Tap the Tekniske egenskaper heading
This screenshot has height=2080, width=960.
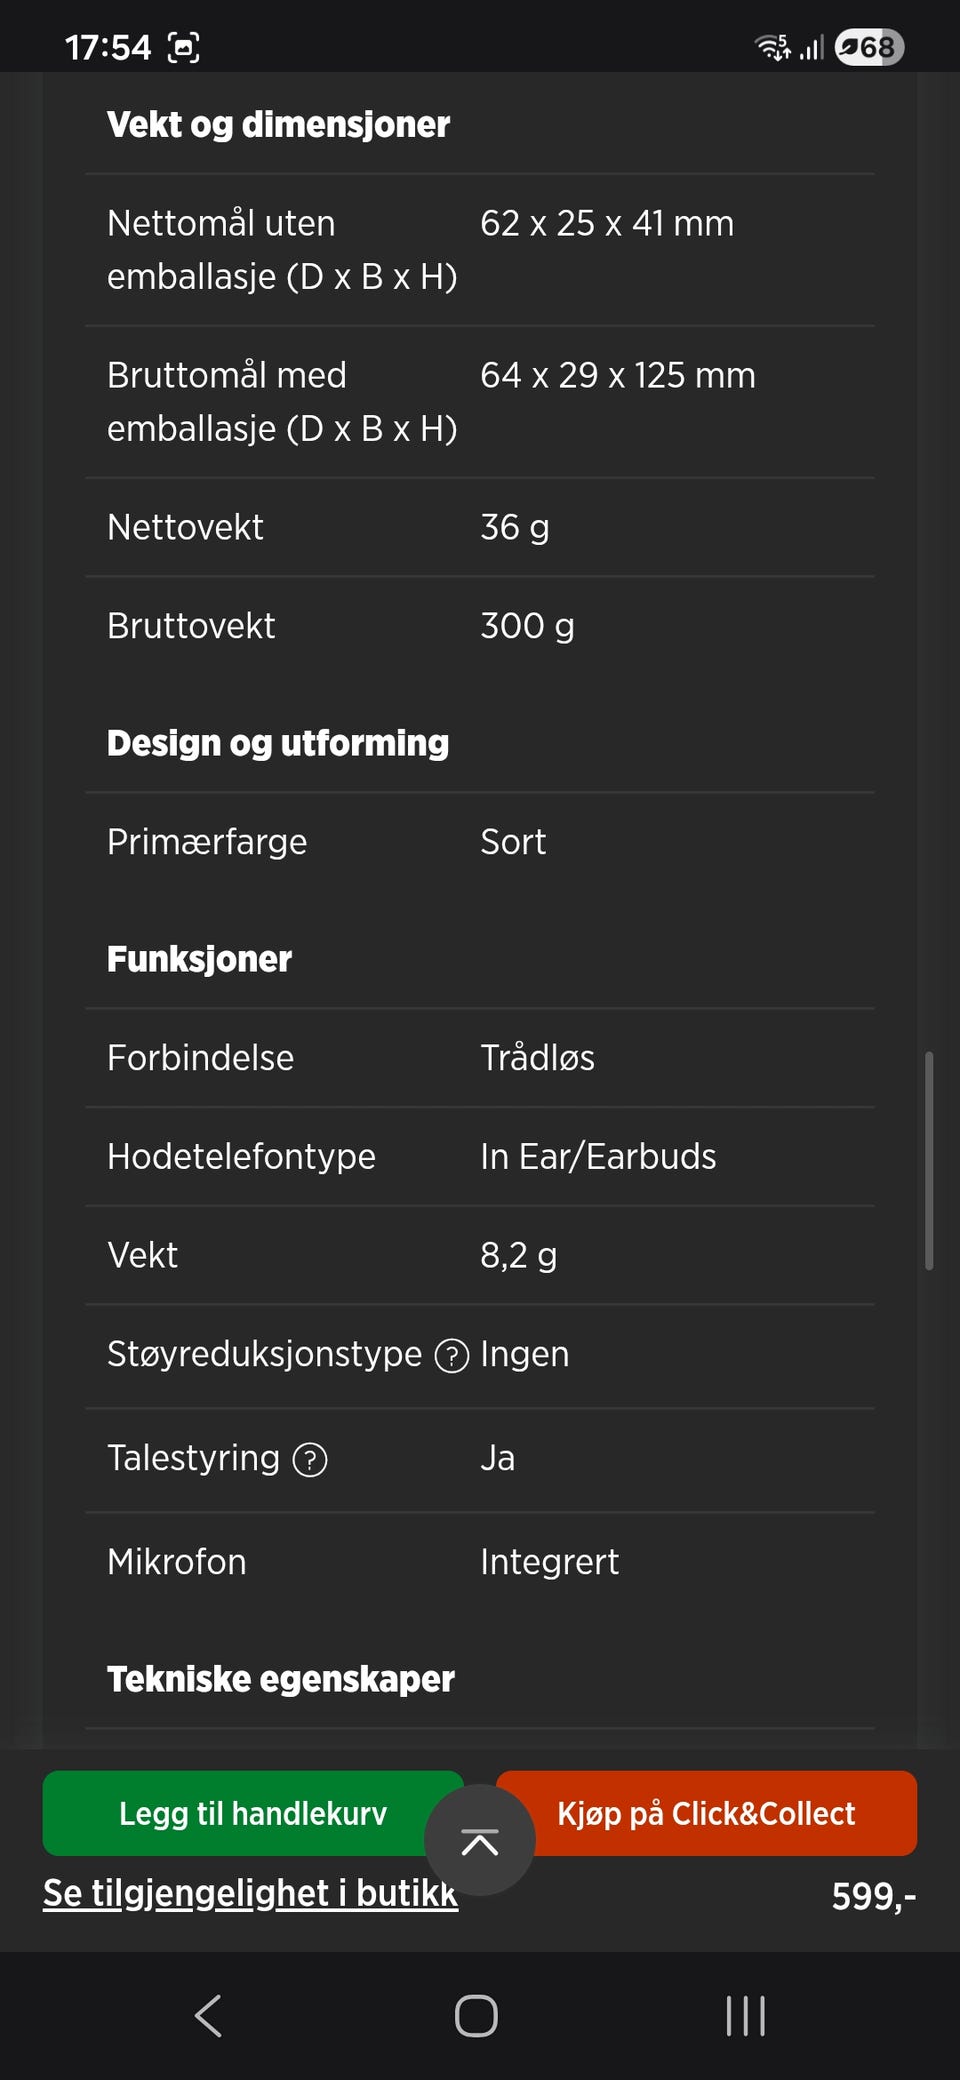tap(280, 1679)
